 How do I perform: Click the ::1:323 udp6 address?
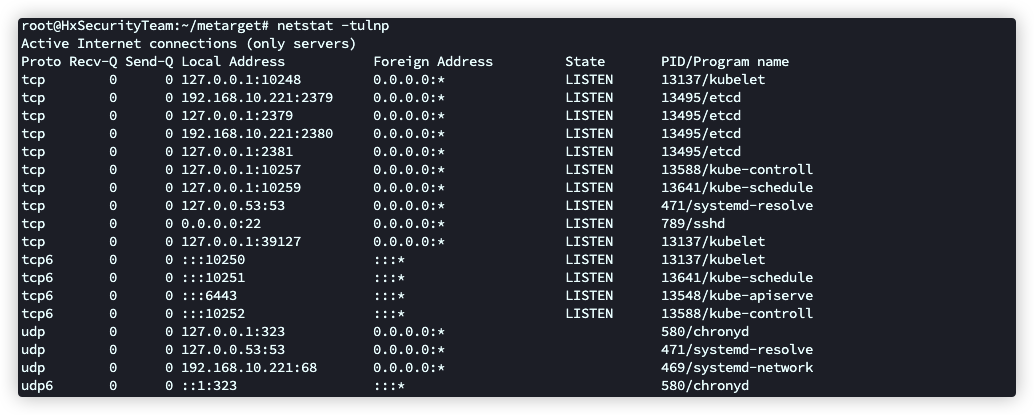click(209, 385)
